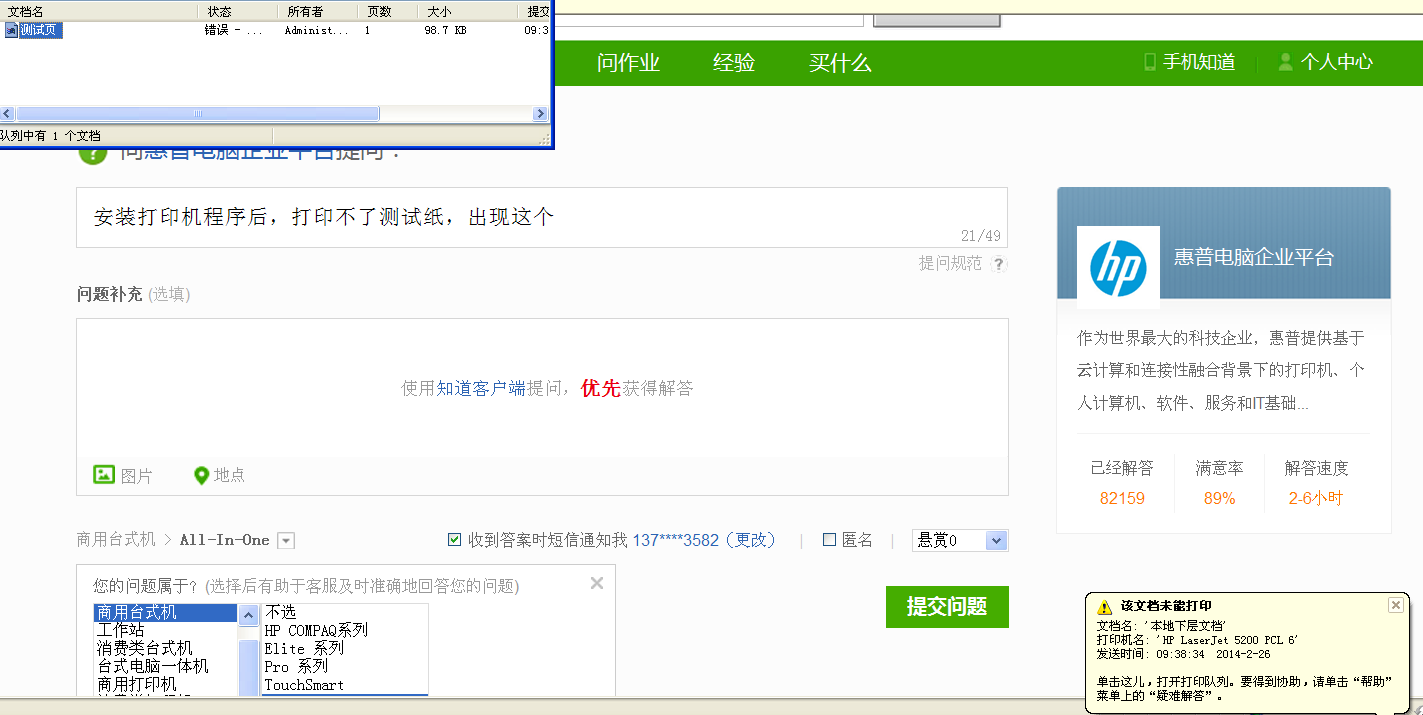Expand the All-In-One category dropdown arrow

tap(286, 541)
